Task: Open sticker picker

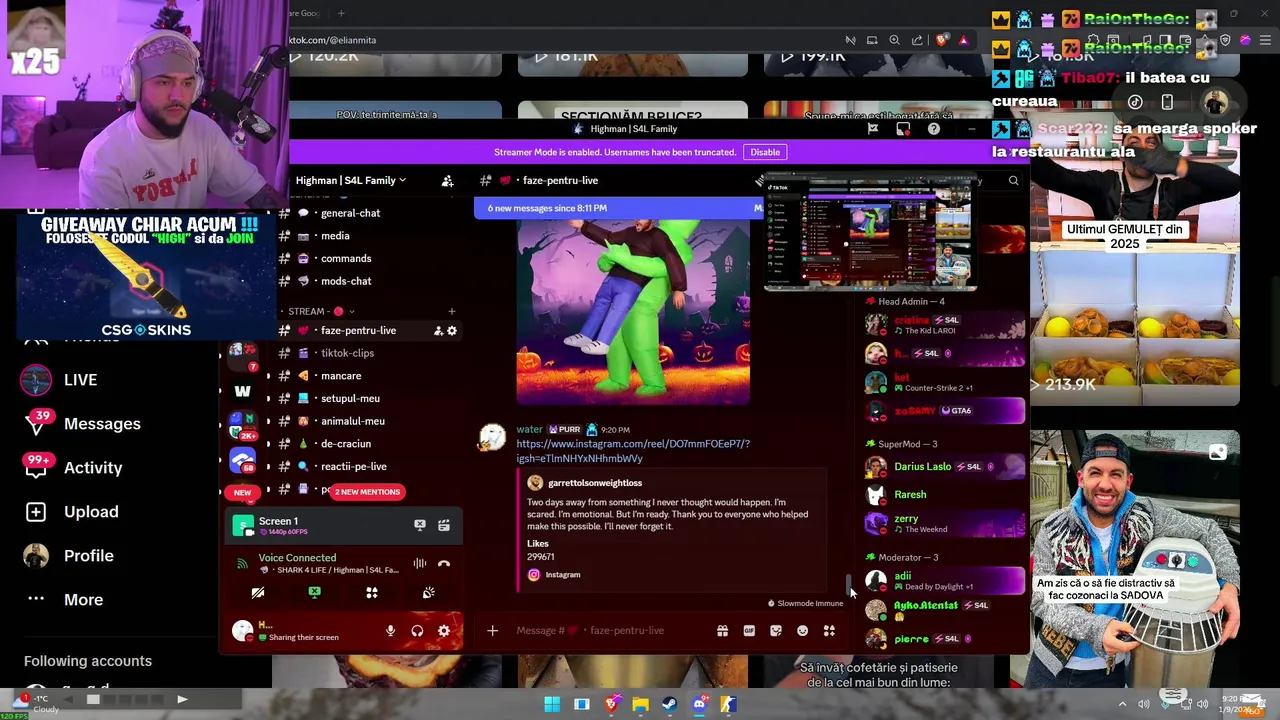Action: (x=776, y=631)
